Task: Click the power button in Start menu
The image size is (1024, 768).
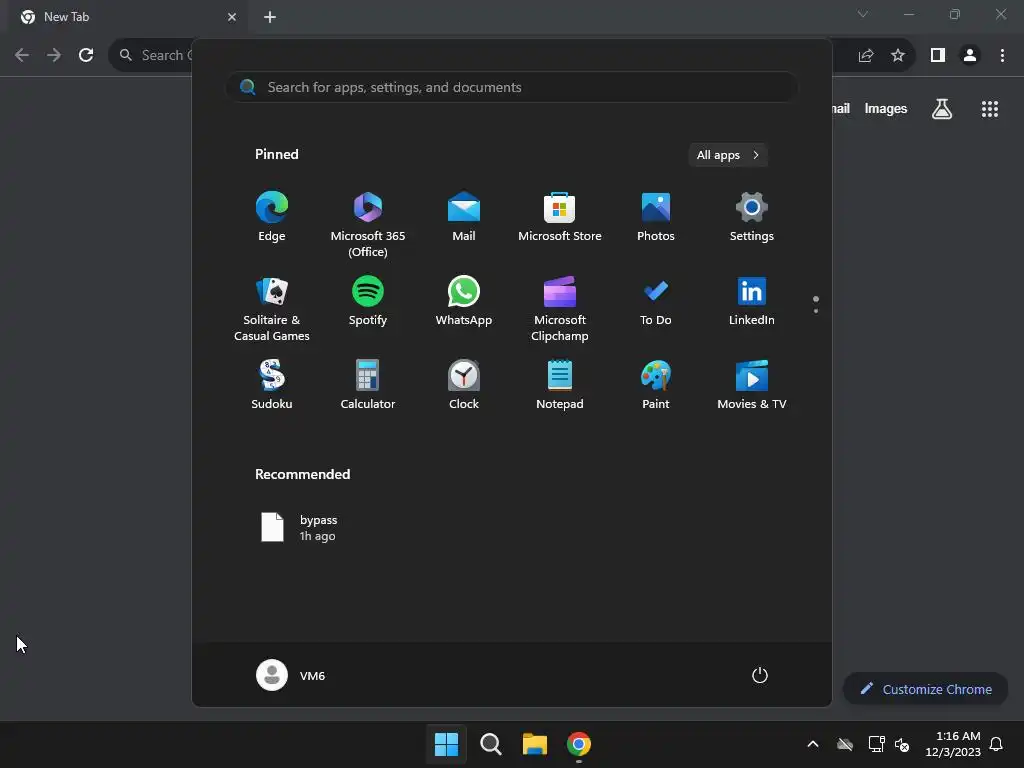Action: 760,675
